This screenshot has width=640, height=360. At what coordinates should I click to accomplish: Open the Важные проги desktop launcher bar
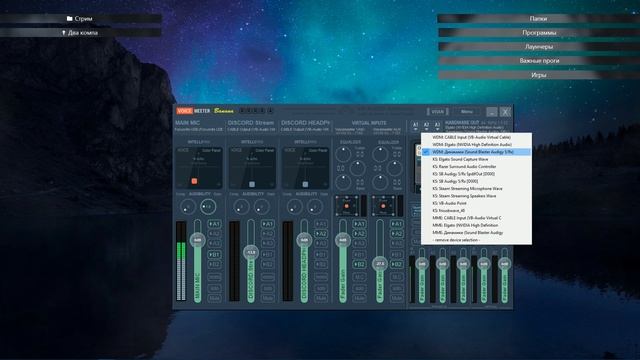point(539,61)
